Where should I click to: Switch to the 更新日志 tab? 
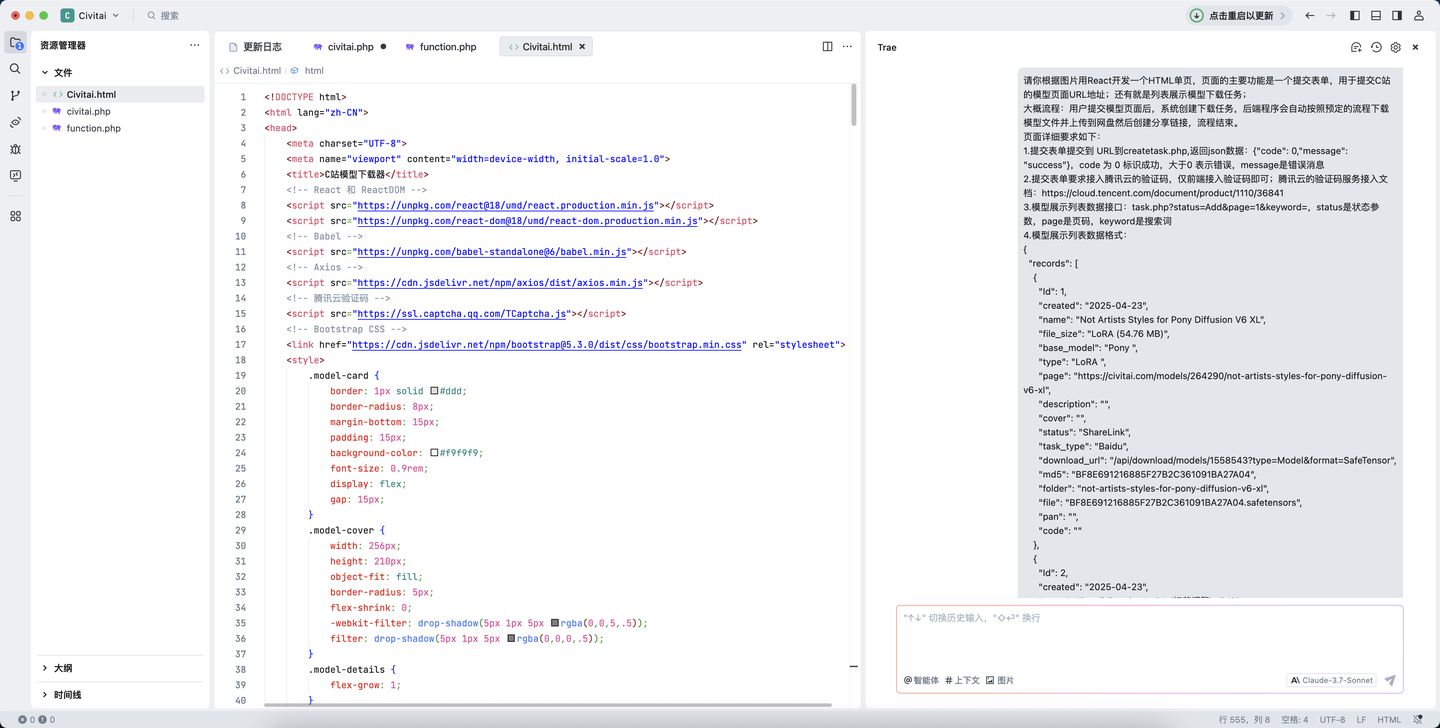point(255,46)
